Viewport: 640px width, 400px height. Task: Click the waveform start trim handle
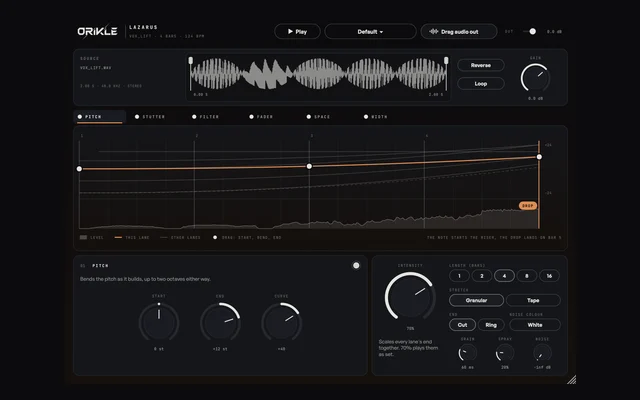point(191,61)
